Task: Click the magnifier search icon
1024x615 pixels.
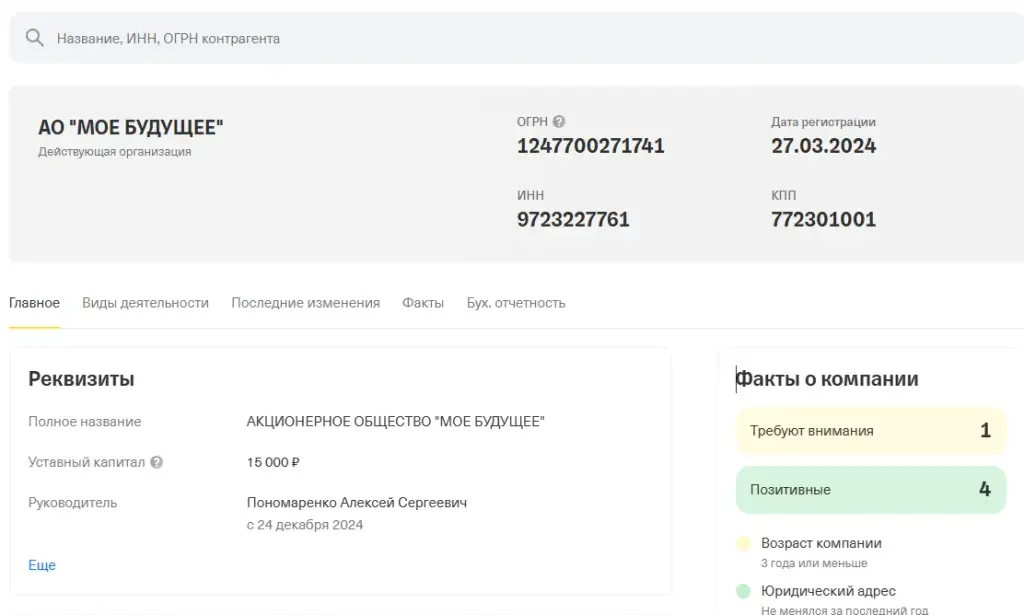Action: (35, 38)
